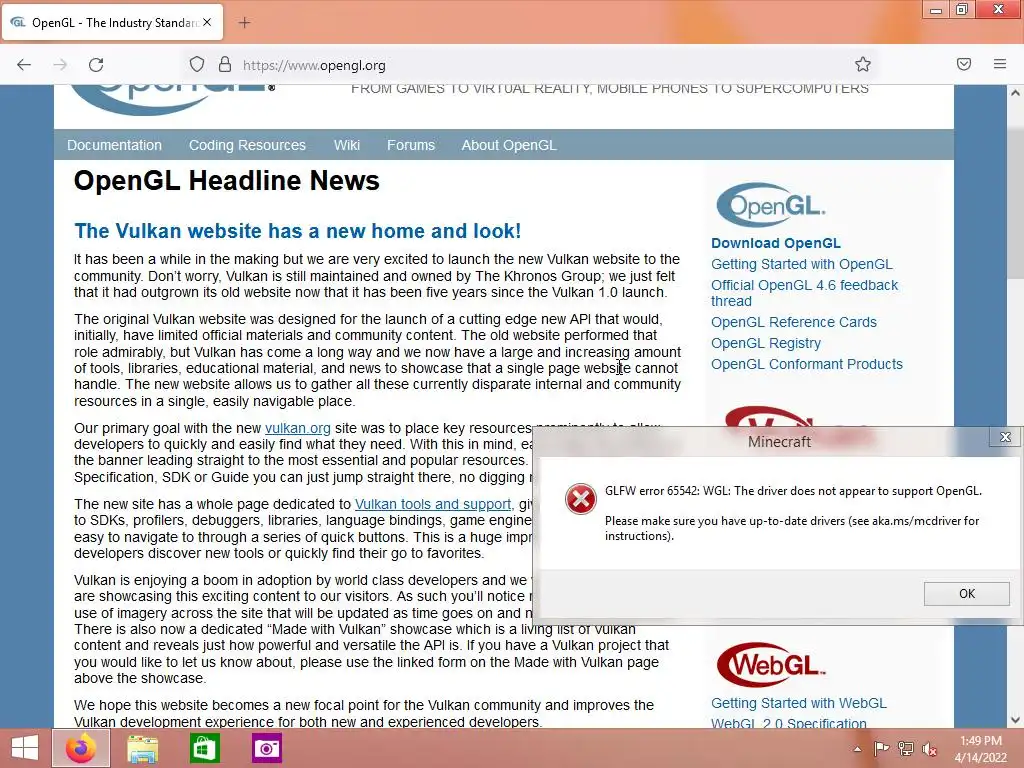Screen dimensions: 1024x768
Task: Open the Vulkan website headline link
Action: pyautogui.click(x=297, y=231)
